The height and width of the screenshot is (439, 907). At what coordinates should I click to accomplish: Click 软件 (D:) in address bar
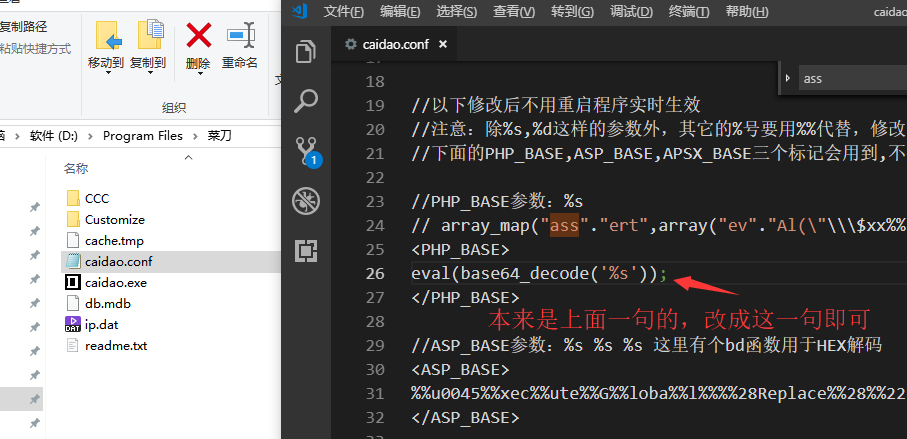coord(54,136)
